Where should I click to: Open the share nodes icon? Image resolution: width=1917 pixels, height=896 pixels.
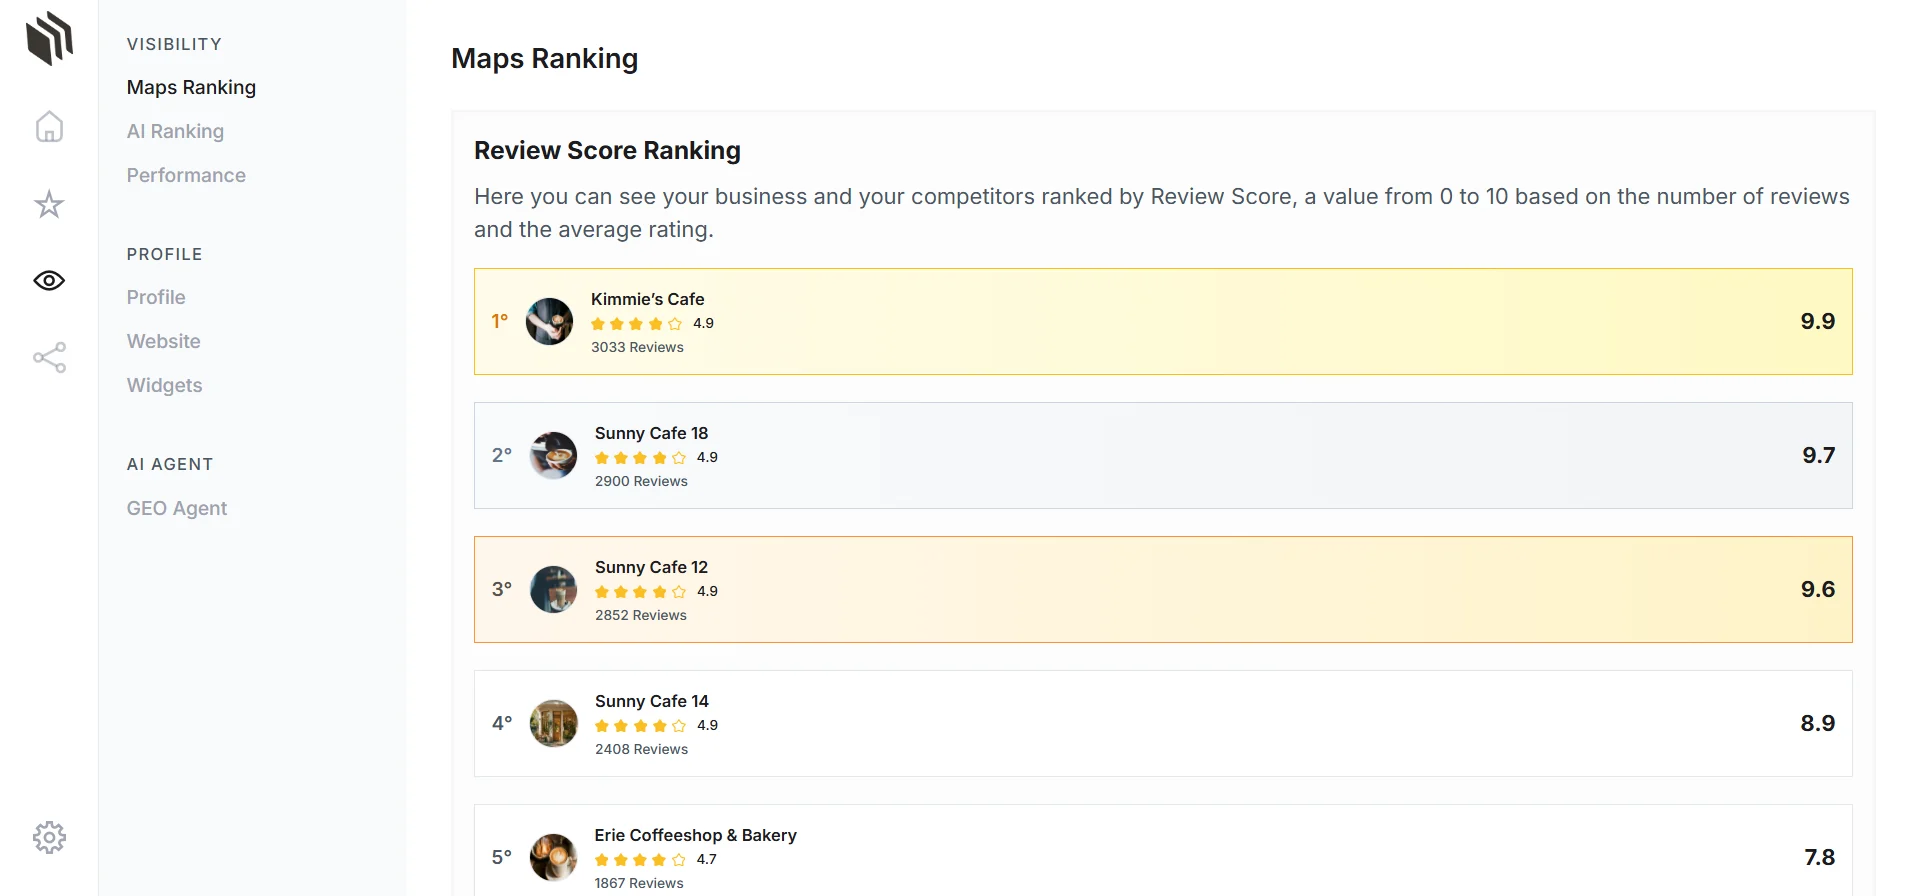[x=49, y=357]
